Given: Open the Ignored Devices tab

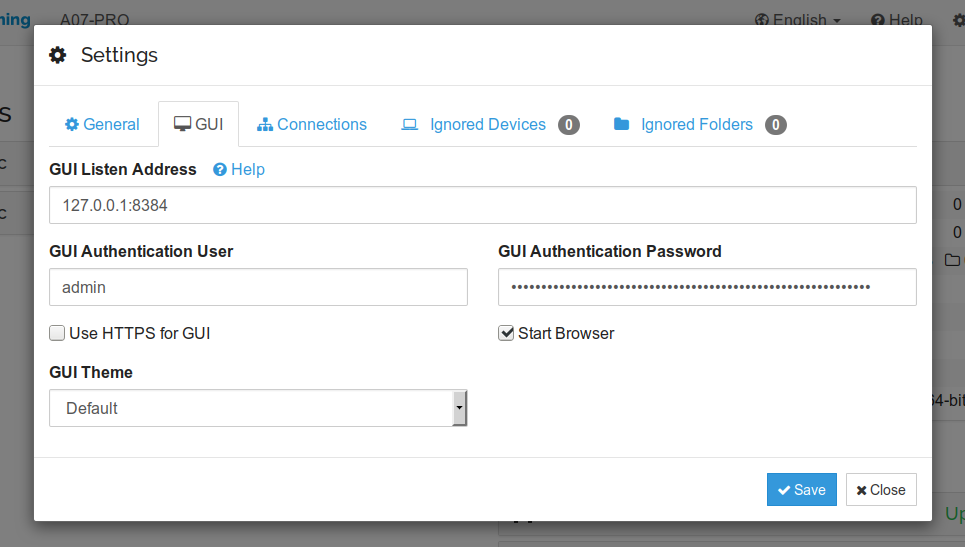Looking at the screenshot, I should tap(488, 125).
